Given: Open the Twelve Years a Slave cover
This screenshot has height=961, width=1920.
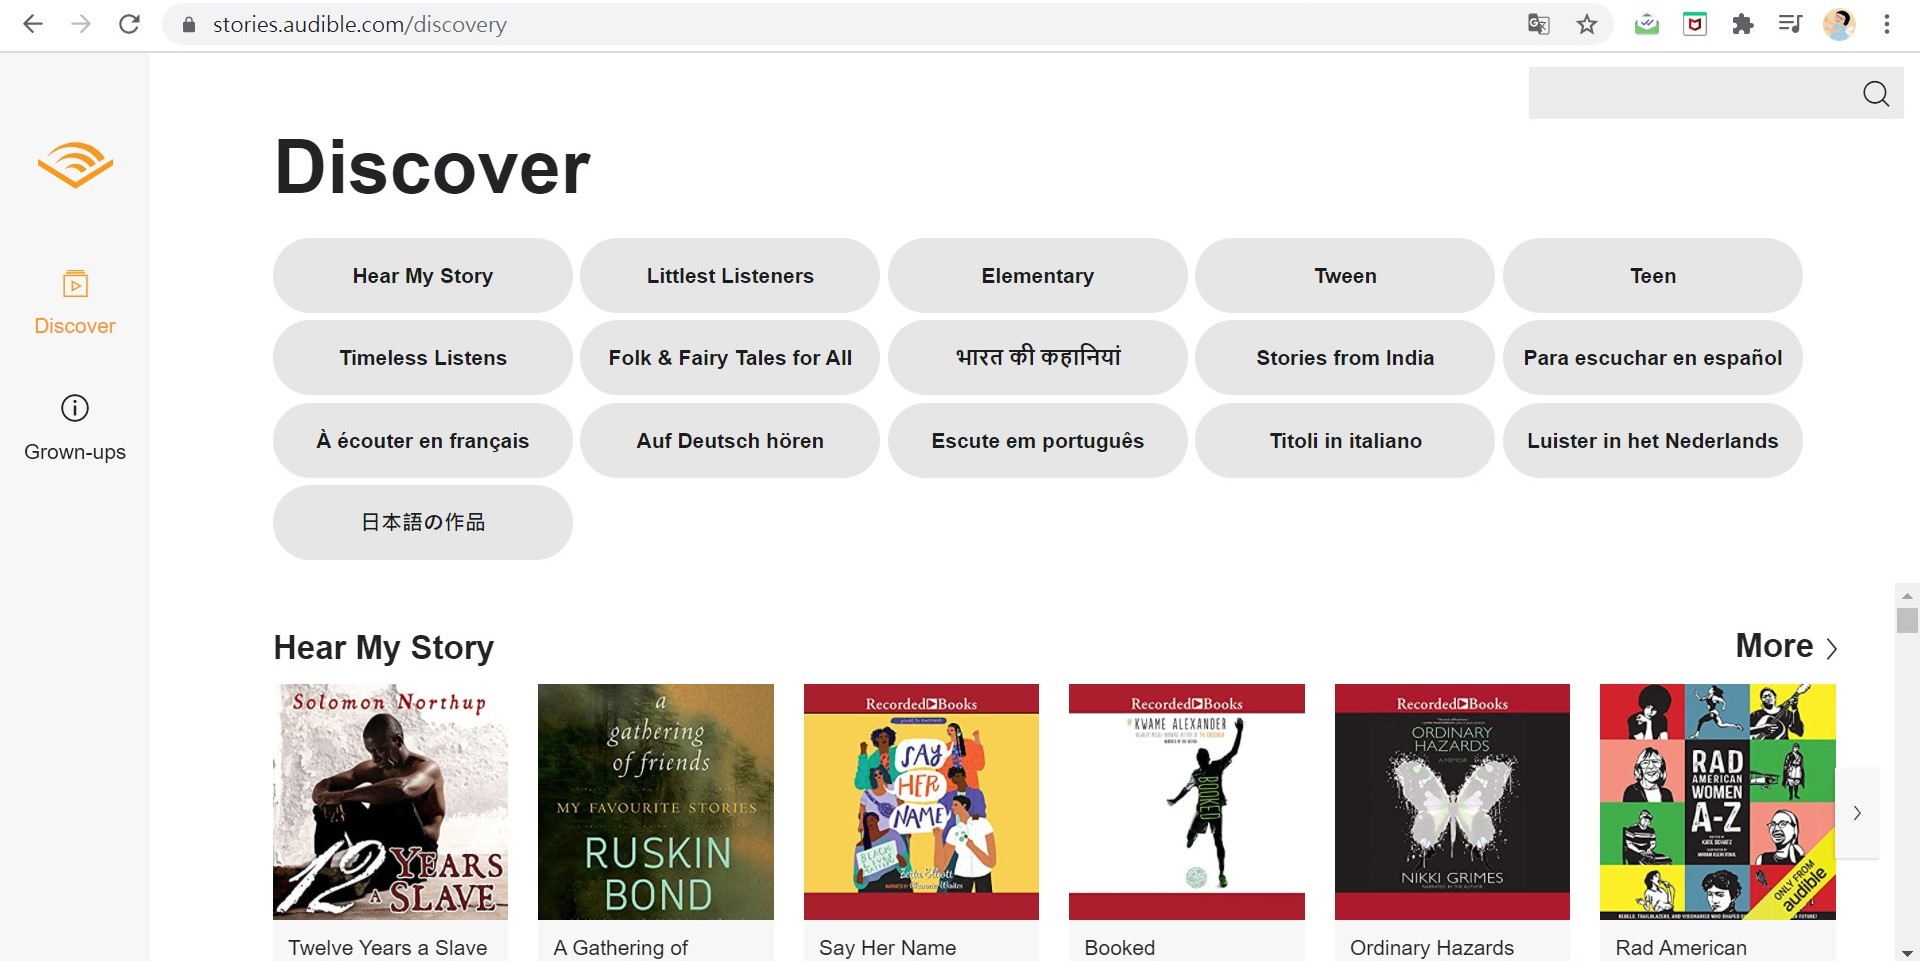Looking at the screenshot, I should (390, 801).
